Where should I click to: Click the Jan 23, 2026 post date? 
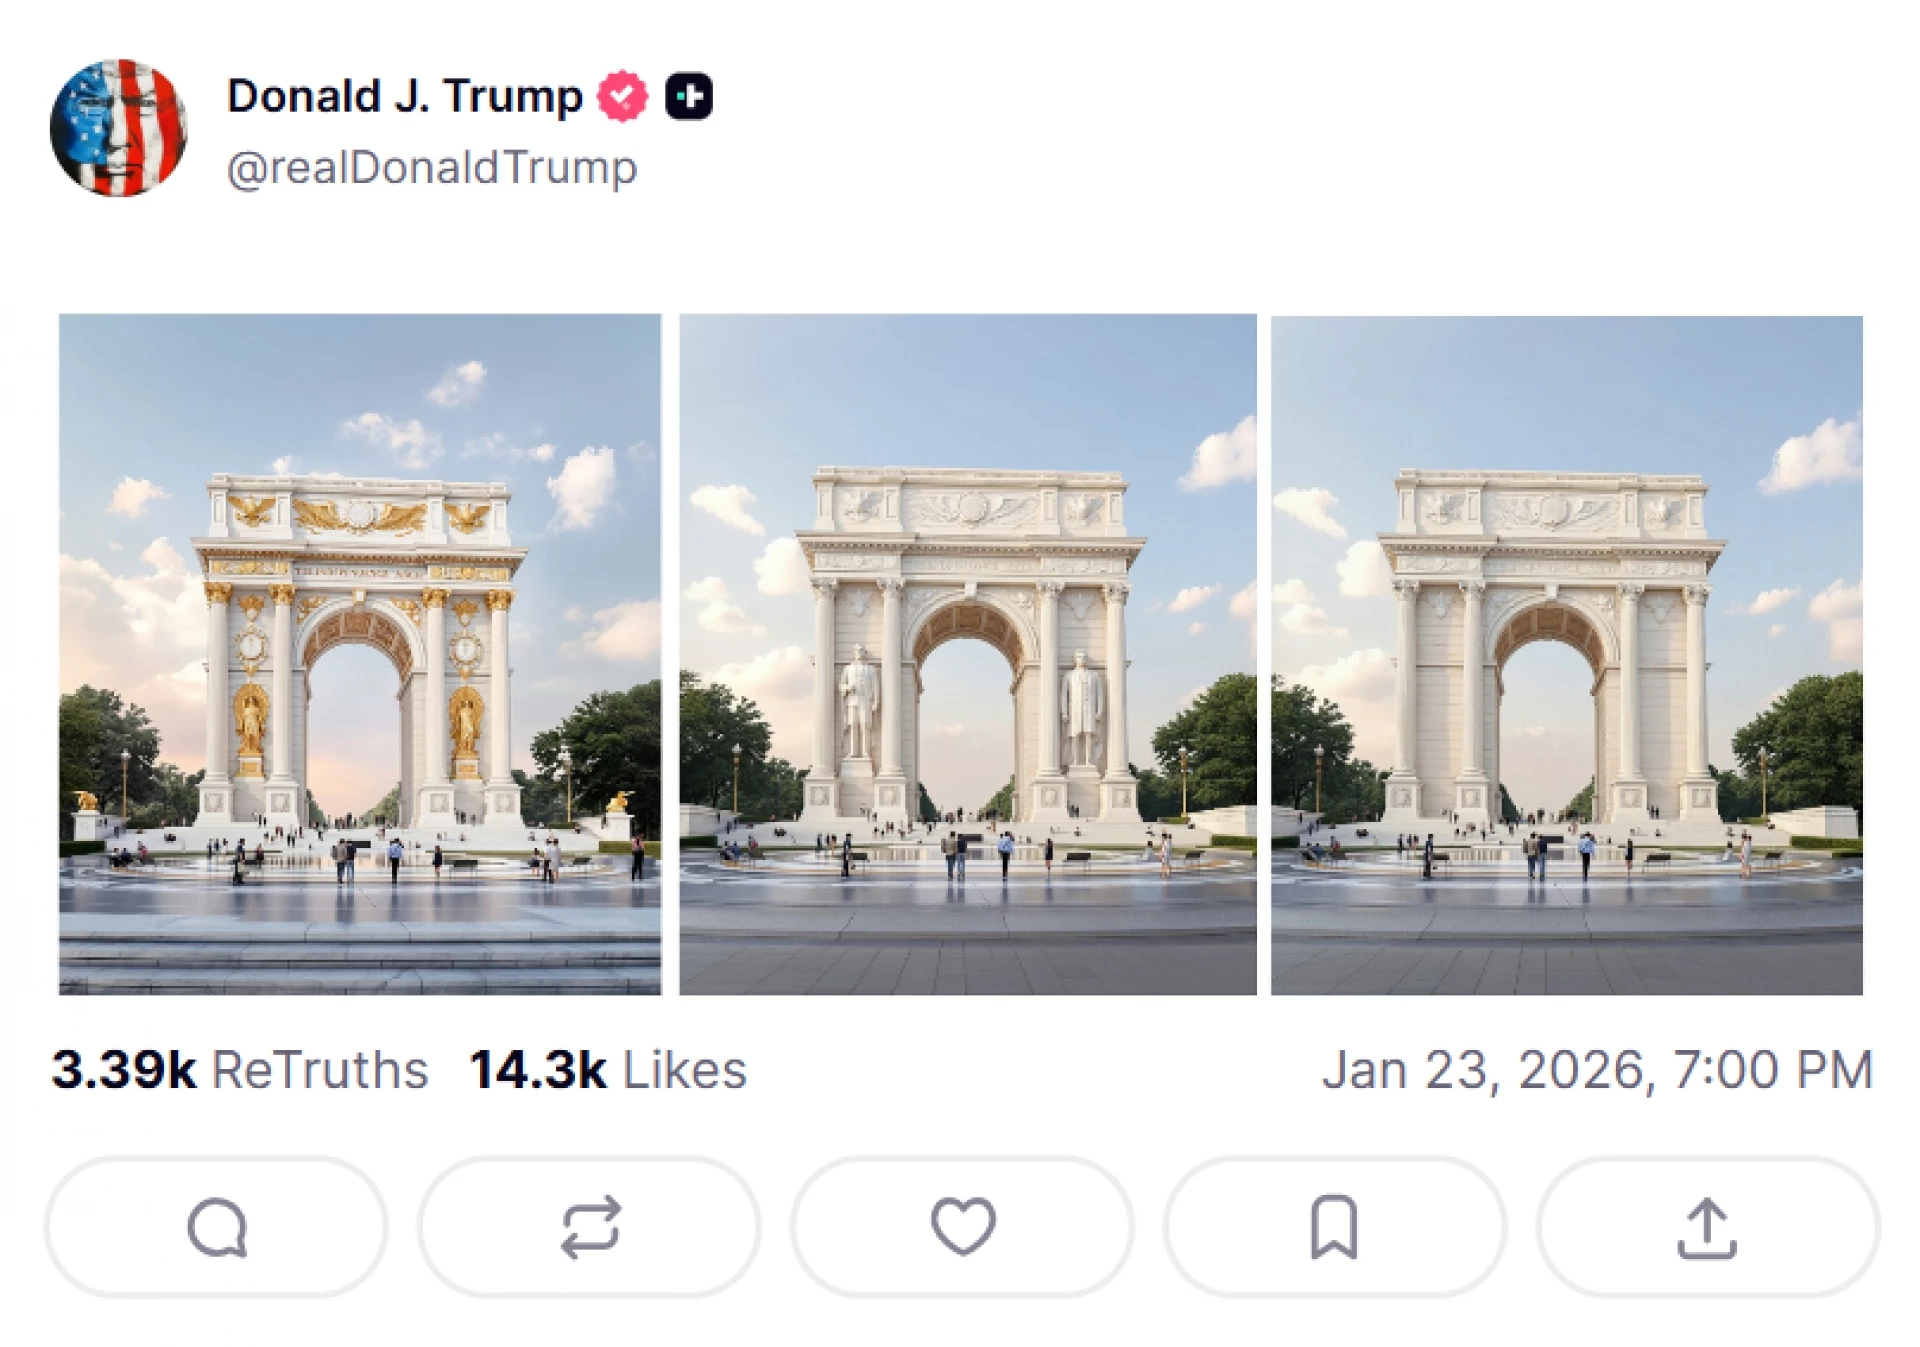pos(1483,1070)
